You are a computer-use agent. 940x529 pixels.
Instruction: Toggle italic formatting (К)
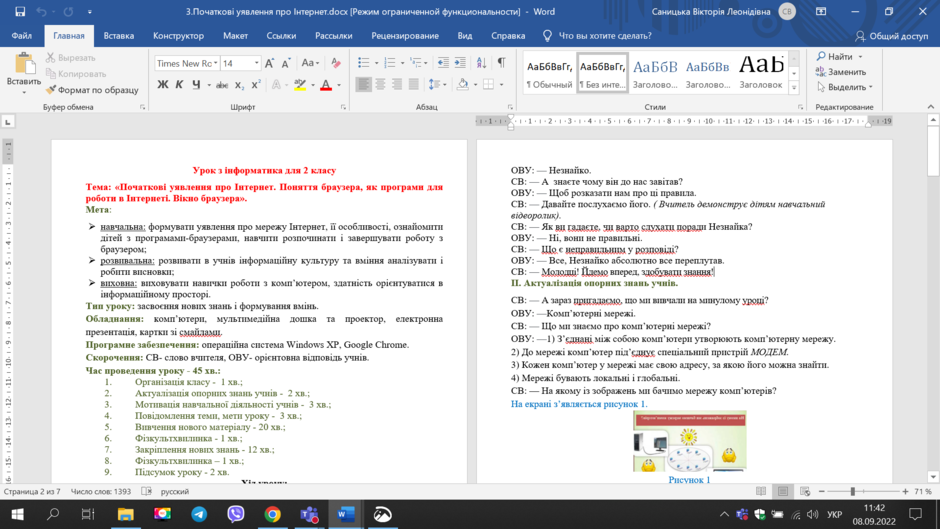(x=179, y=85)
